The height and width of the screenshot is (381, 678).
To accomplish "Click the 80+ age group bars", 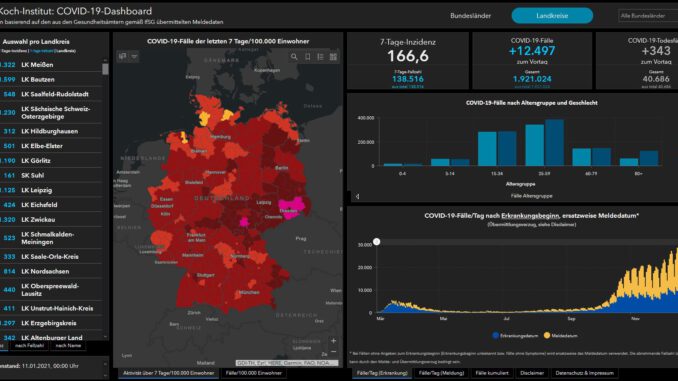I will [639, 158].
